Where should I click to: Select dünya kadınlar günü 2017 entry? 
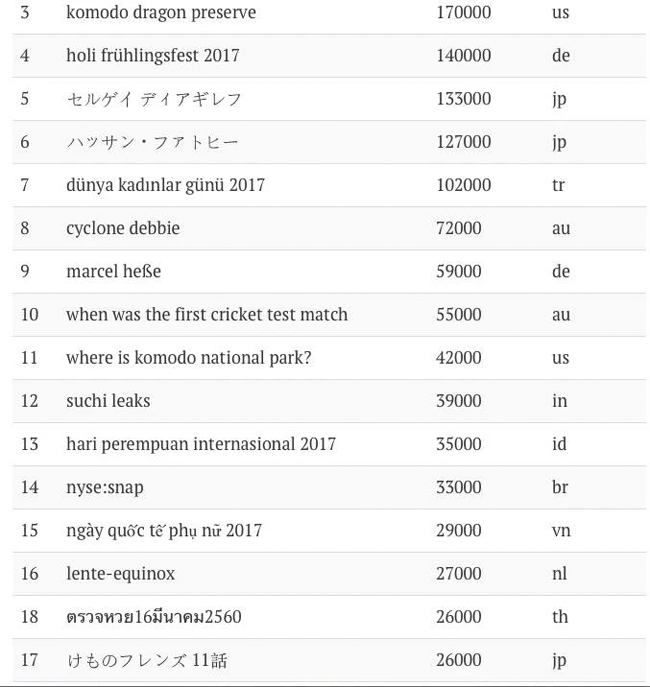pyautogui.click(x=165, y=185)
